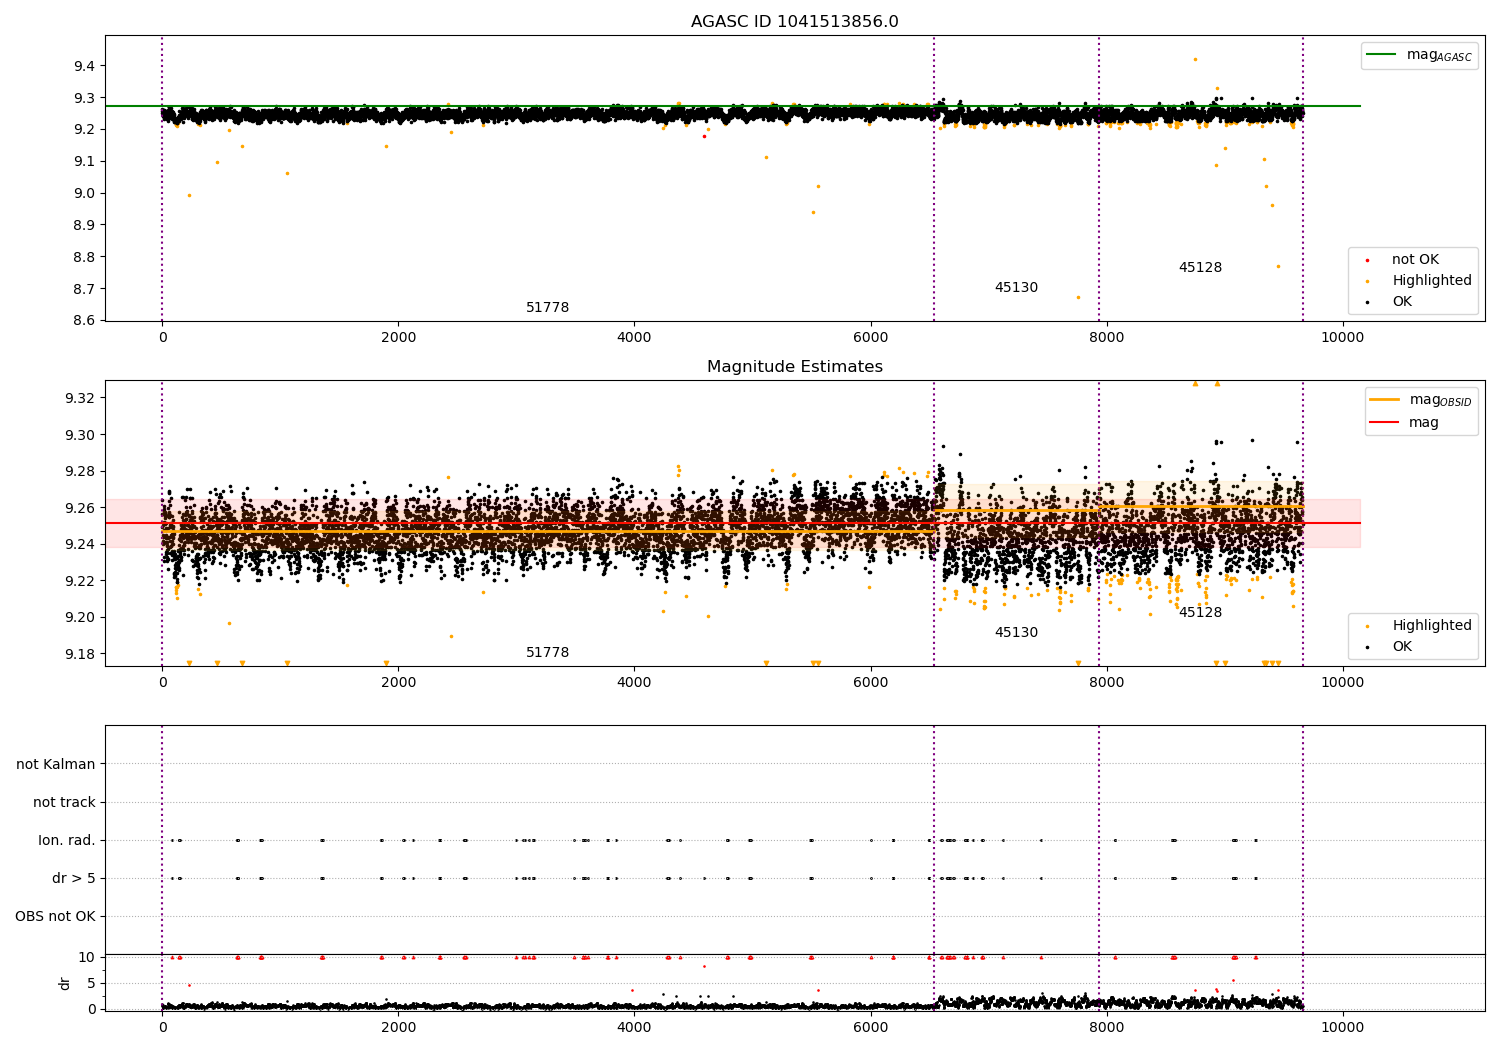Click the 9.0 tick label on top plot

[x=84, y=194]
